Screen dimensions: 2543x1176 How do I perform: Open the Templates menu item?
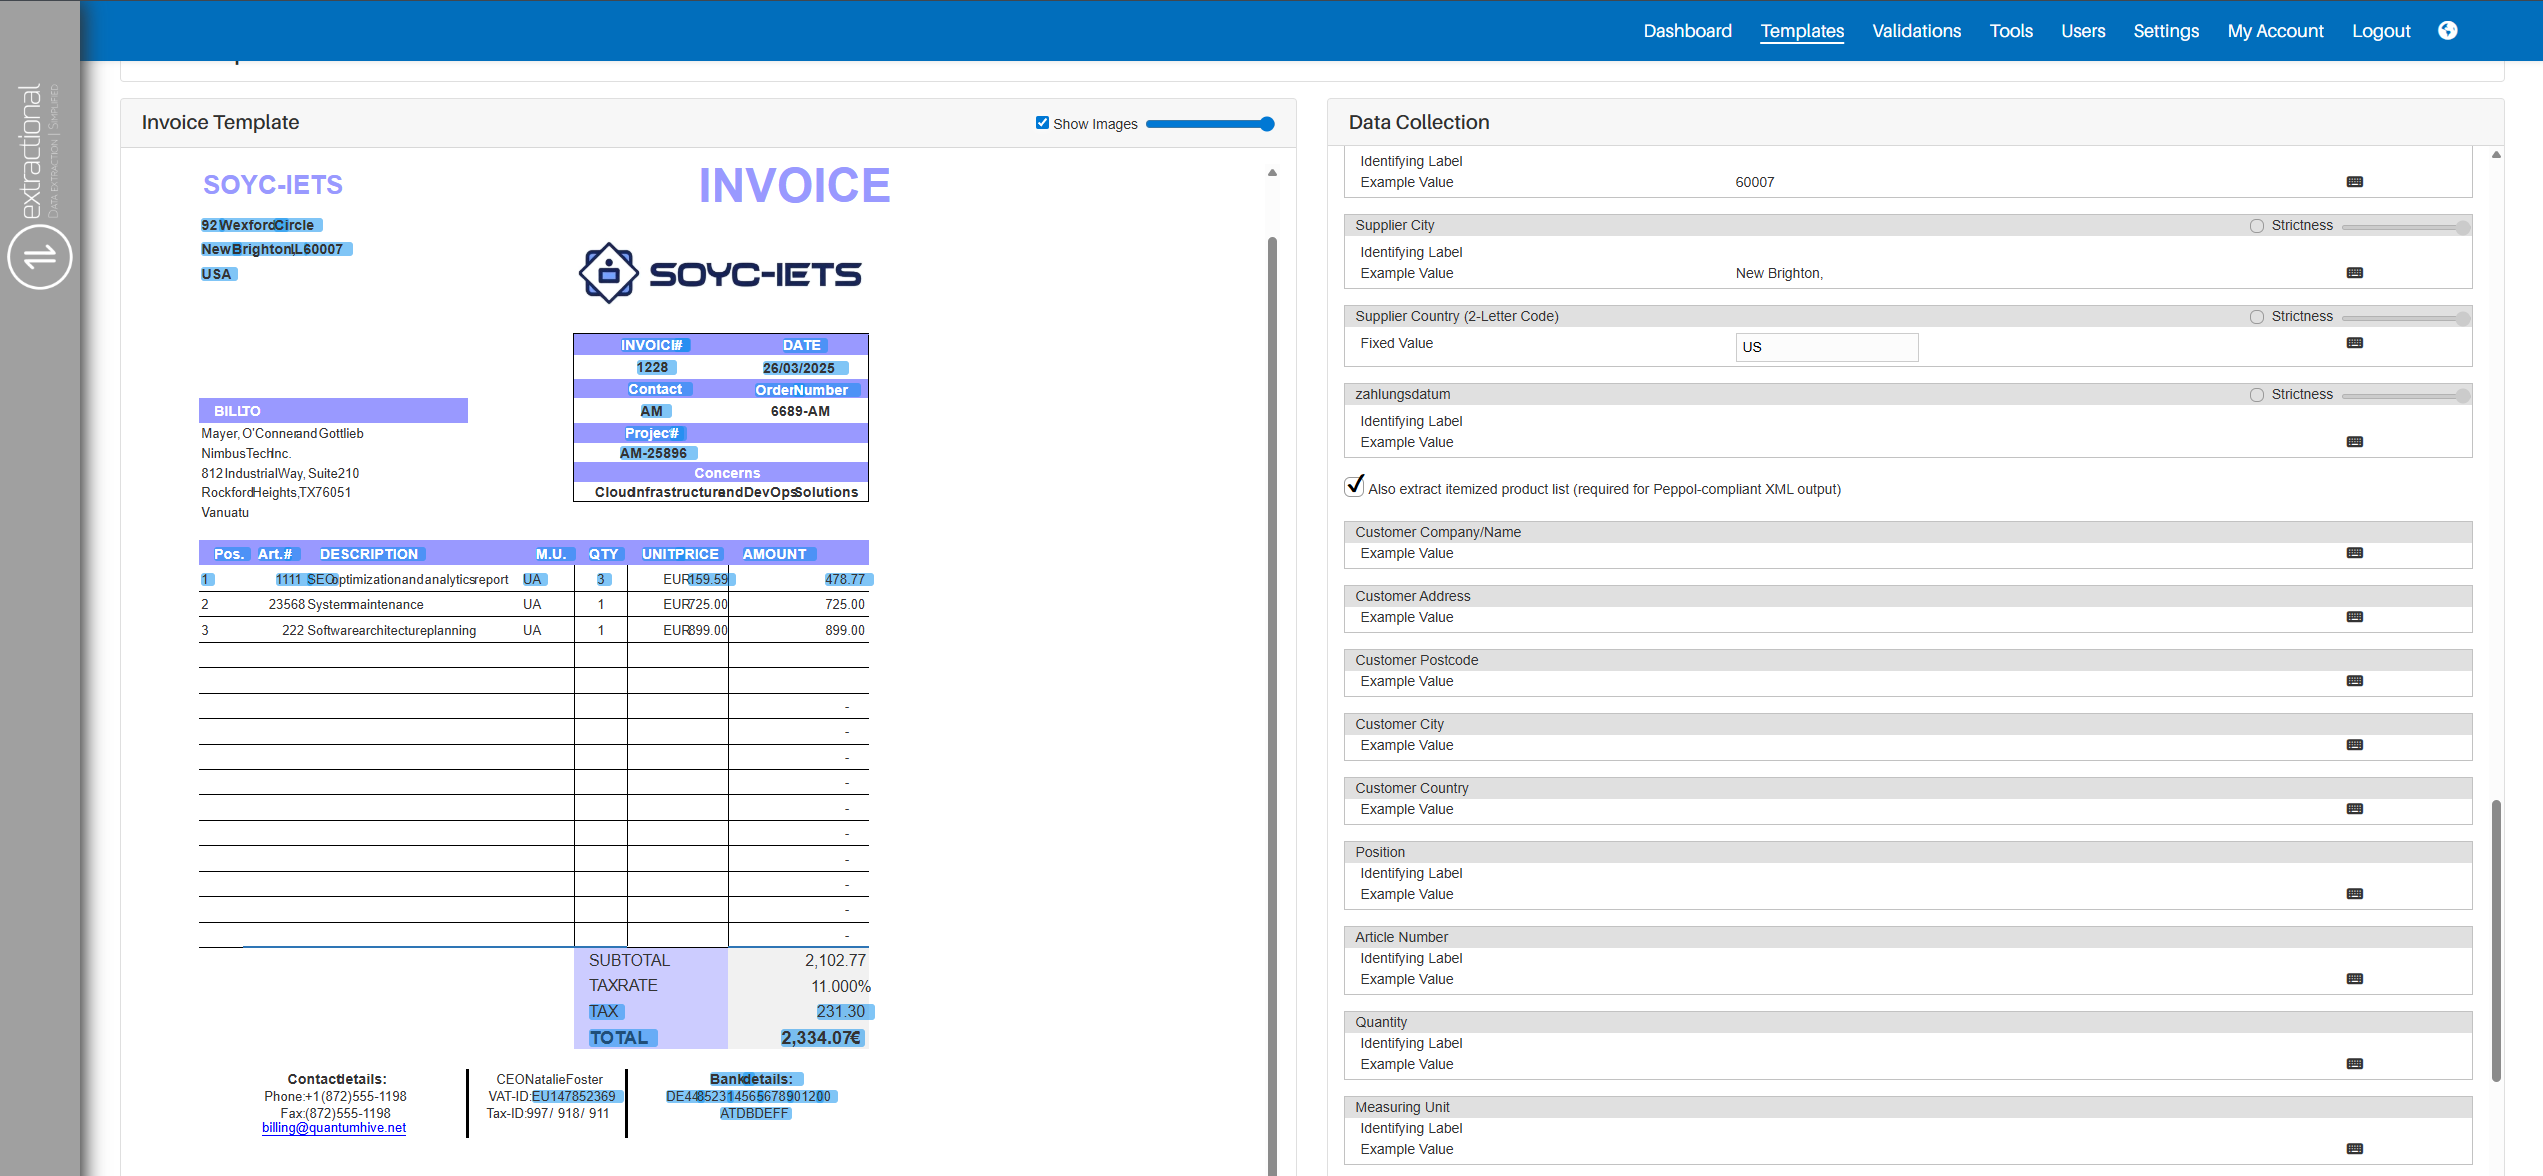pyautogui.click(x=1802, y=31)
